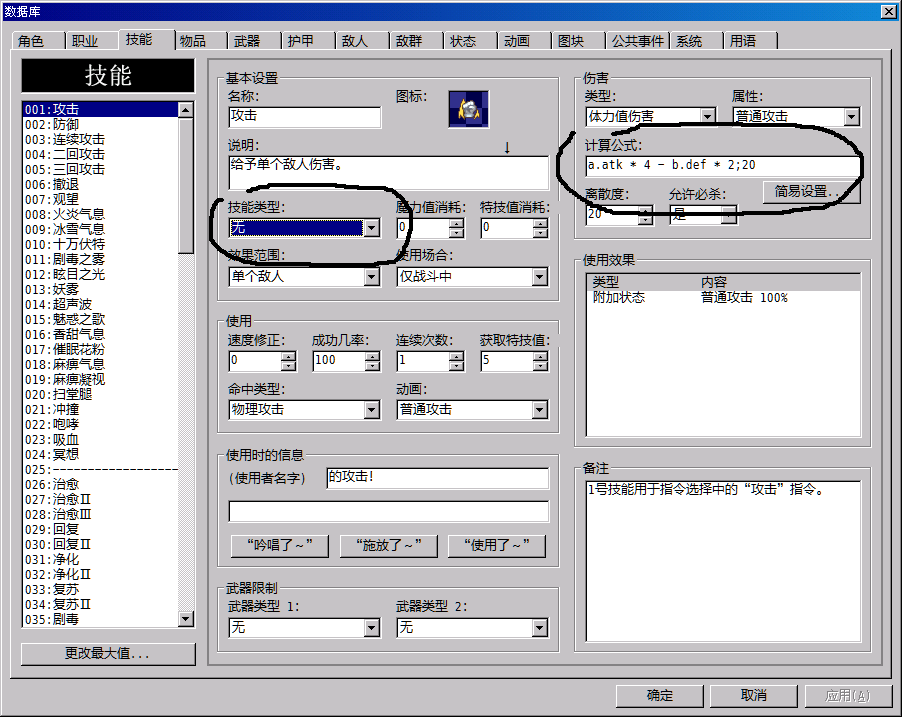Switch to the 角色 tab

[37, 41]
